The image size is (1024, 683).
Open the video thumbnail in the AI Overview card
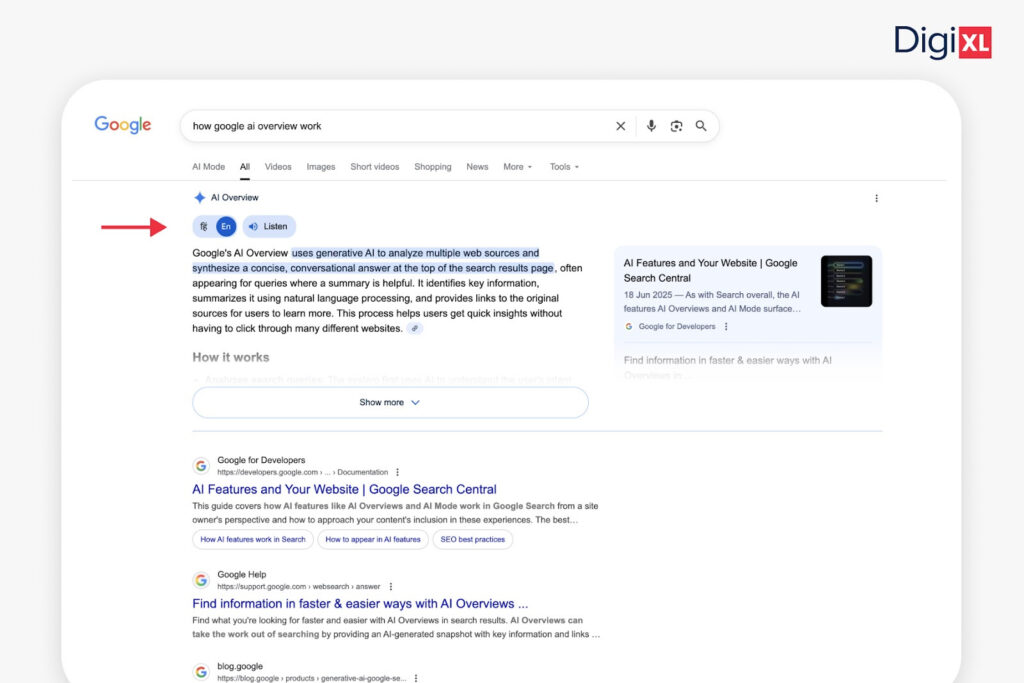point(846,281)
